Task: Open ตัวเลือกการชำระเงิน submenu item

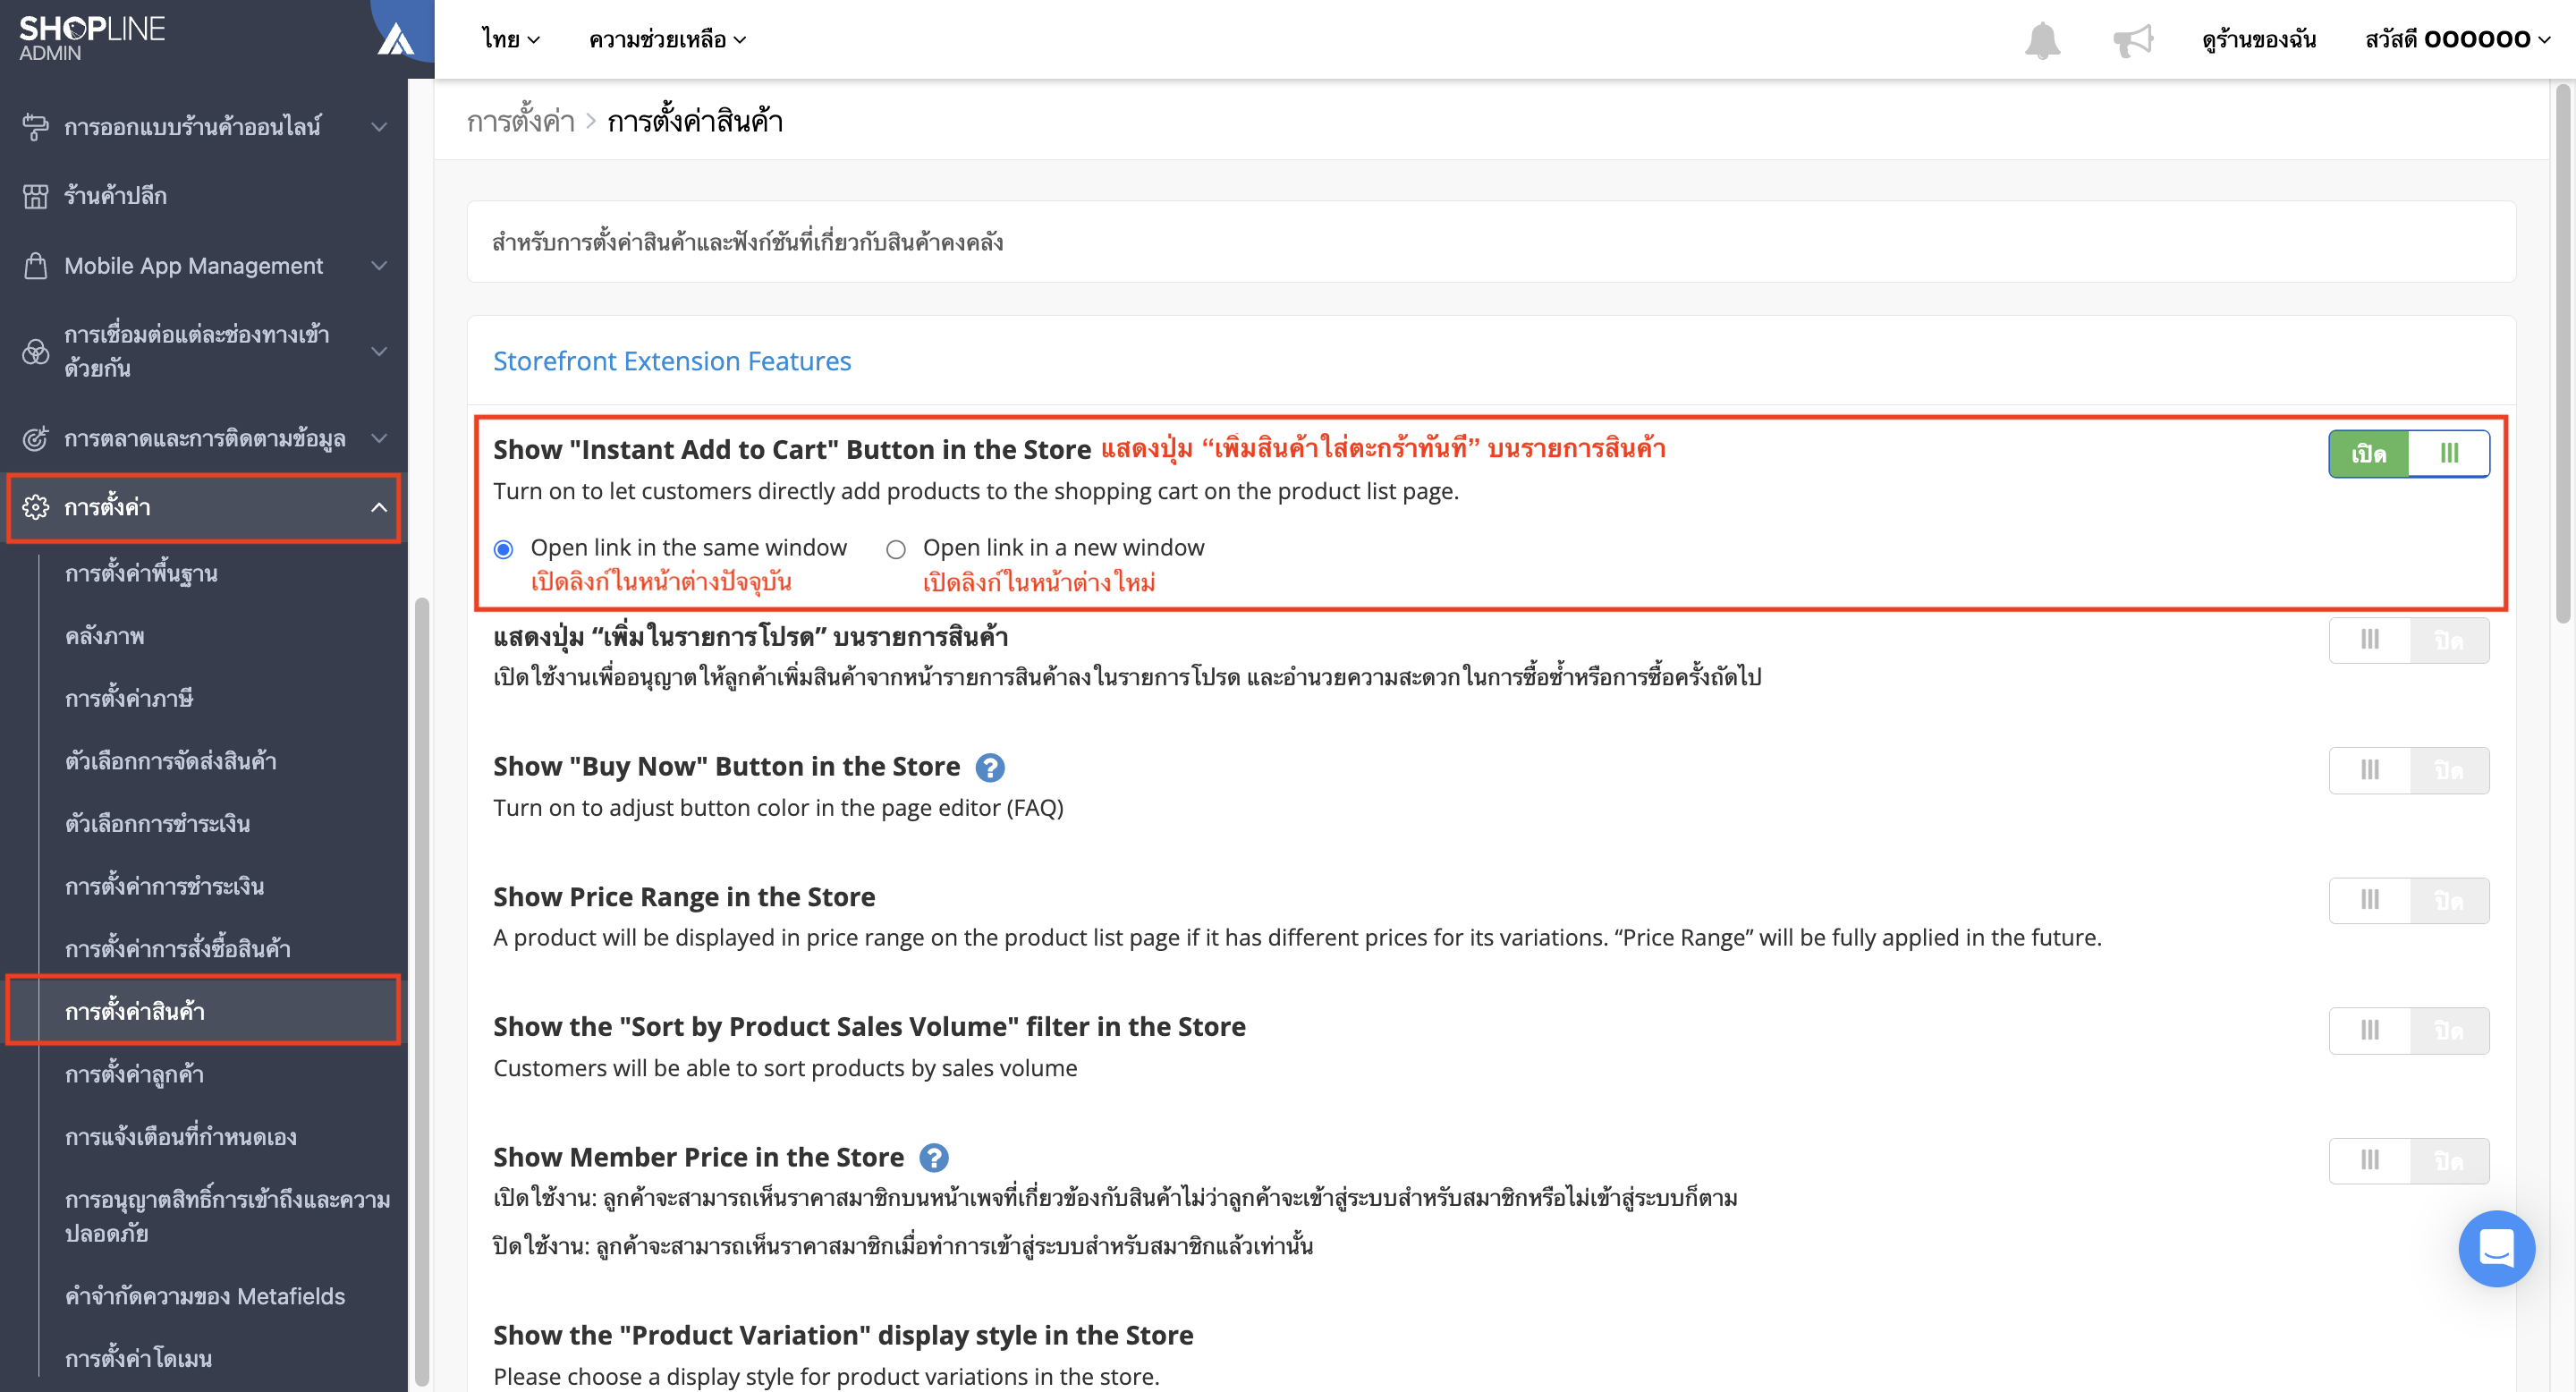Action: [157, 823]
